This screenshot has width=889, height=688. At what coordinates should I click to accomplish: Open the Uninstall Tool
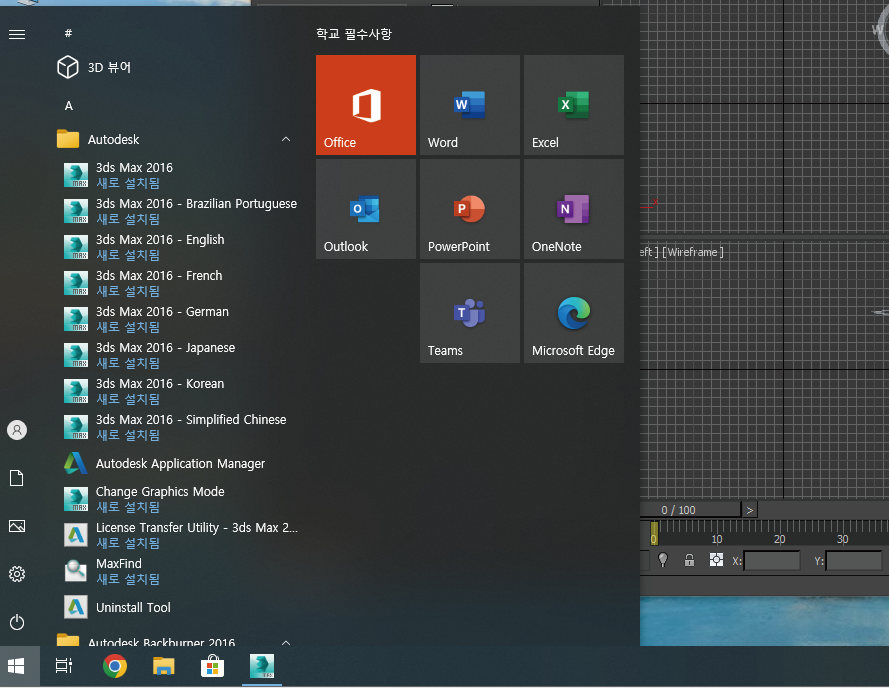[x=178, y=607]
